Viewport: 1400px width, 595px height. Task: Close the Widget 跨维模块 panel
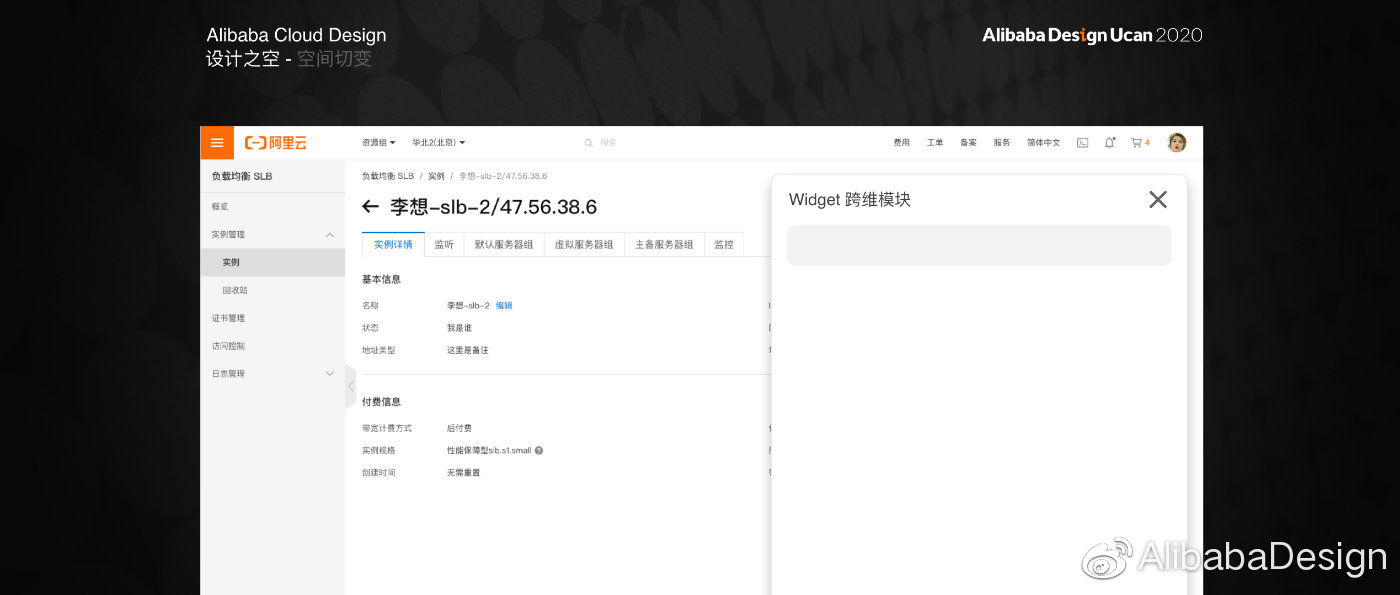tap(1158, 199)
